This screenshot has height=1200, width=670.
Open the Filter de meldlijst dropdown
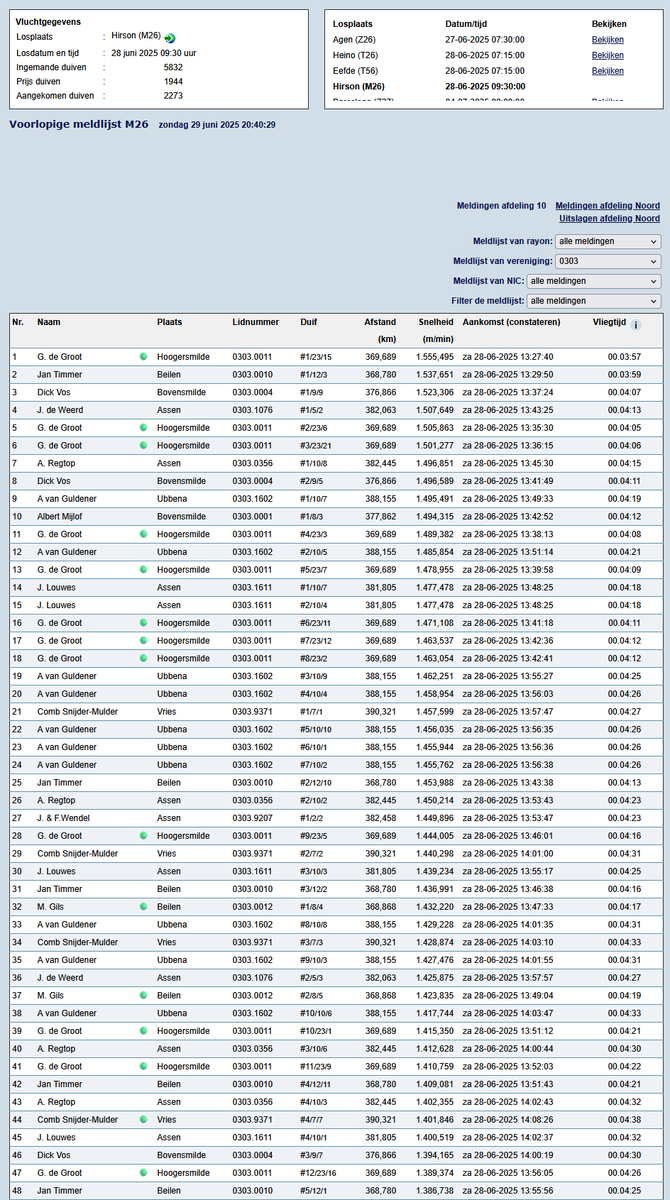[x=593, y=300]
